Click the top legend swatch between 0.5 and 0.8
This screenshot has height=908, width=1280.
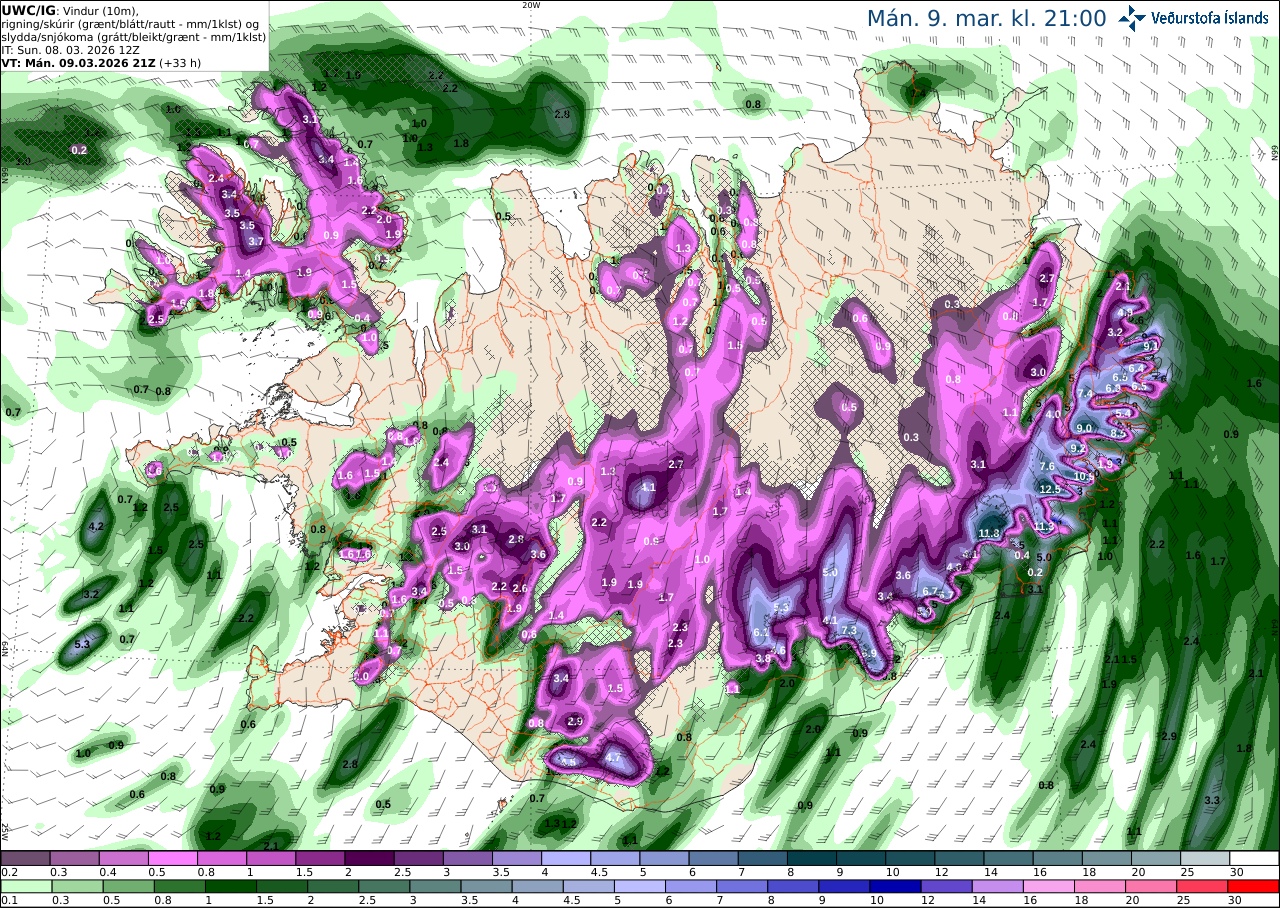click(172, 858)
